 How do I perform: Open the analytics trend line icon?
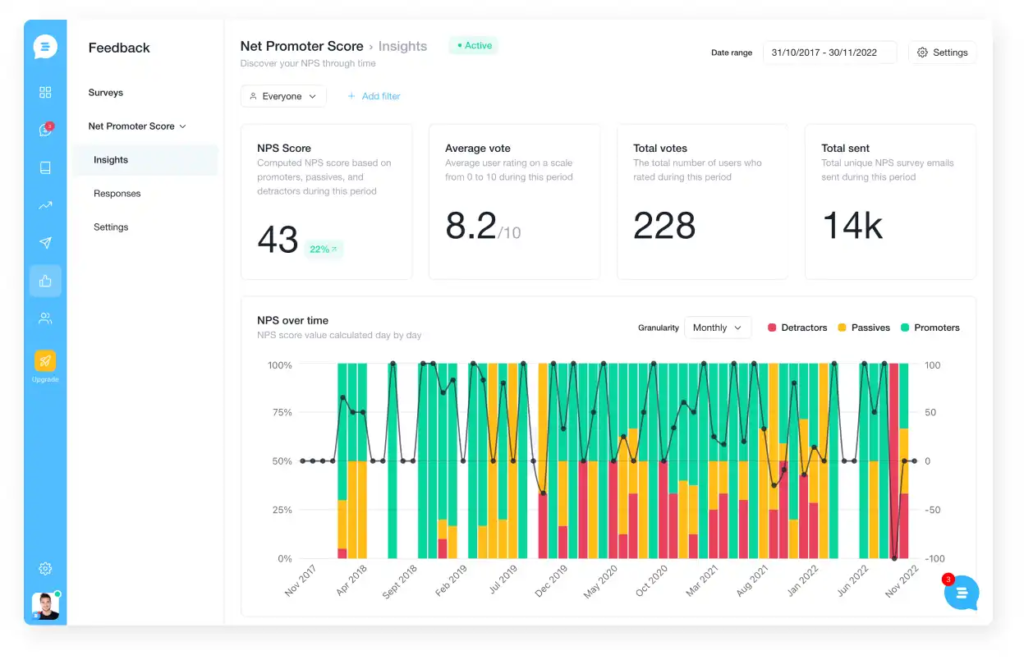[45, 206]
